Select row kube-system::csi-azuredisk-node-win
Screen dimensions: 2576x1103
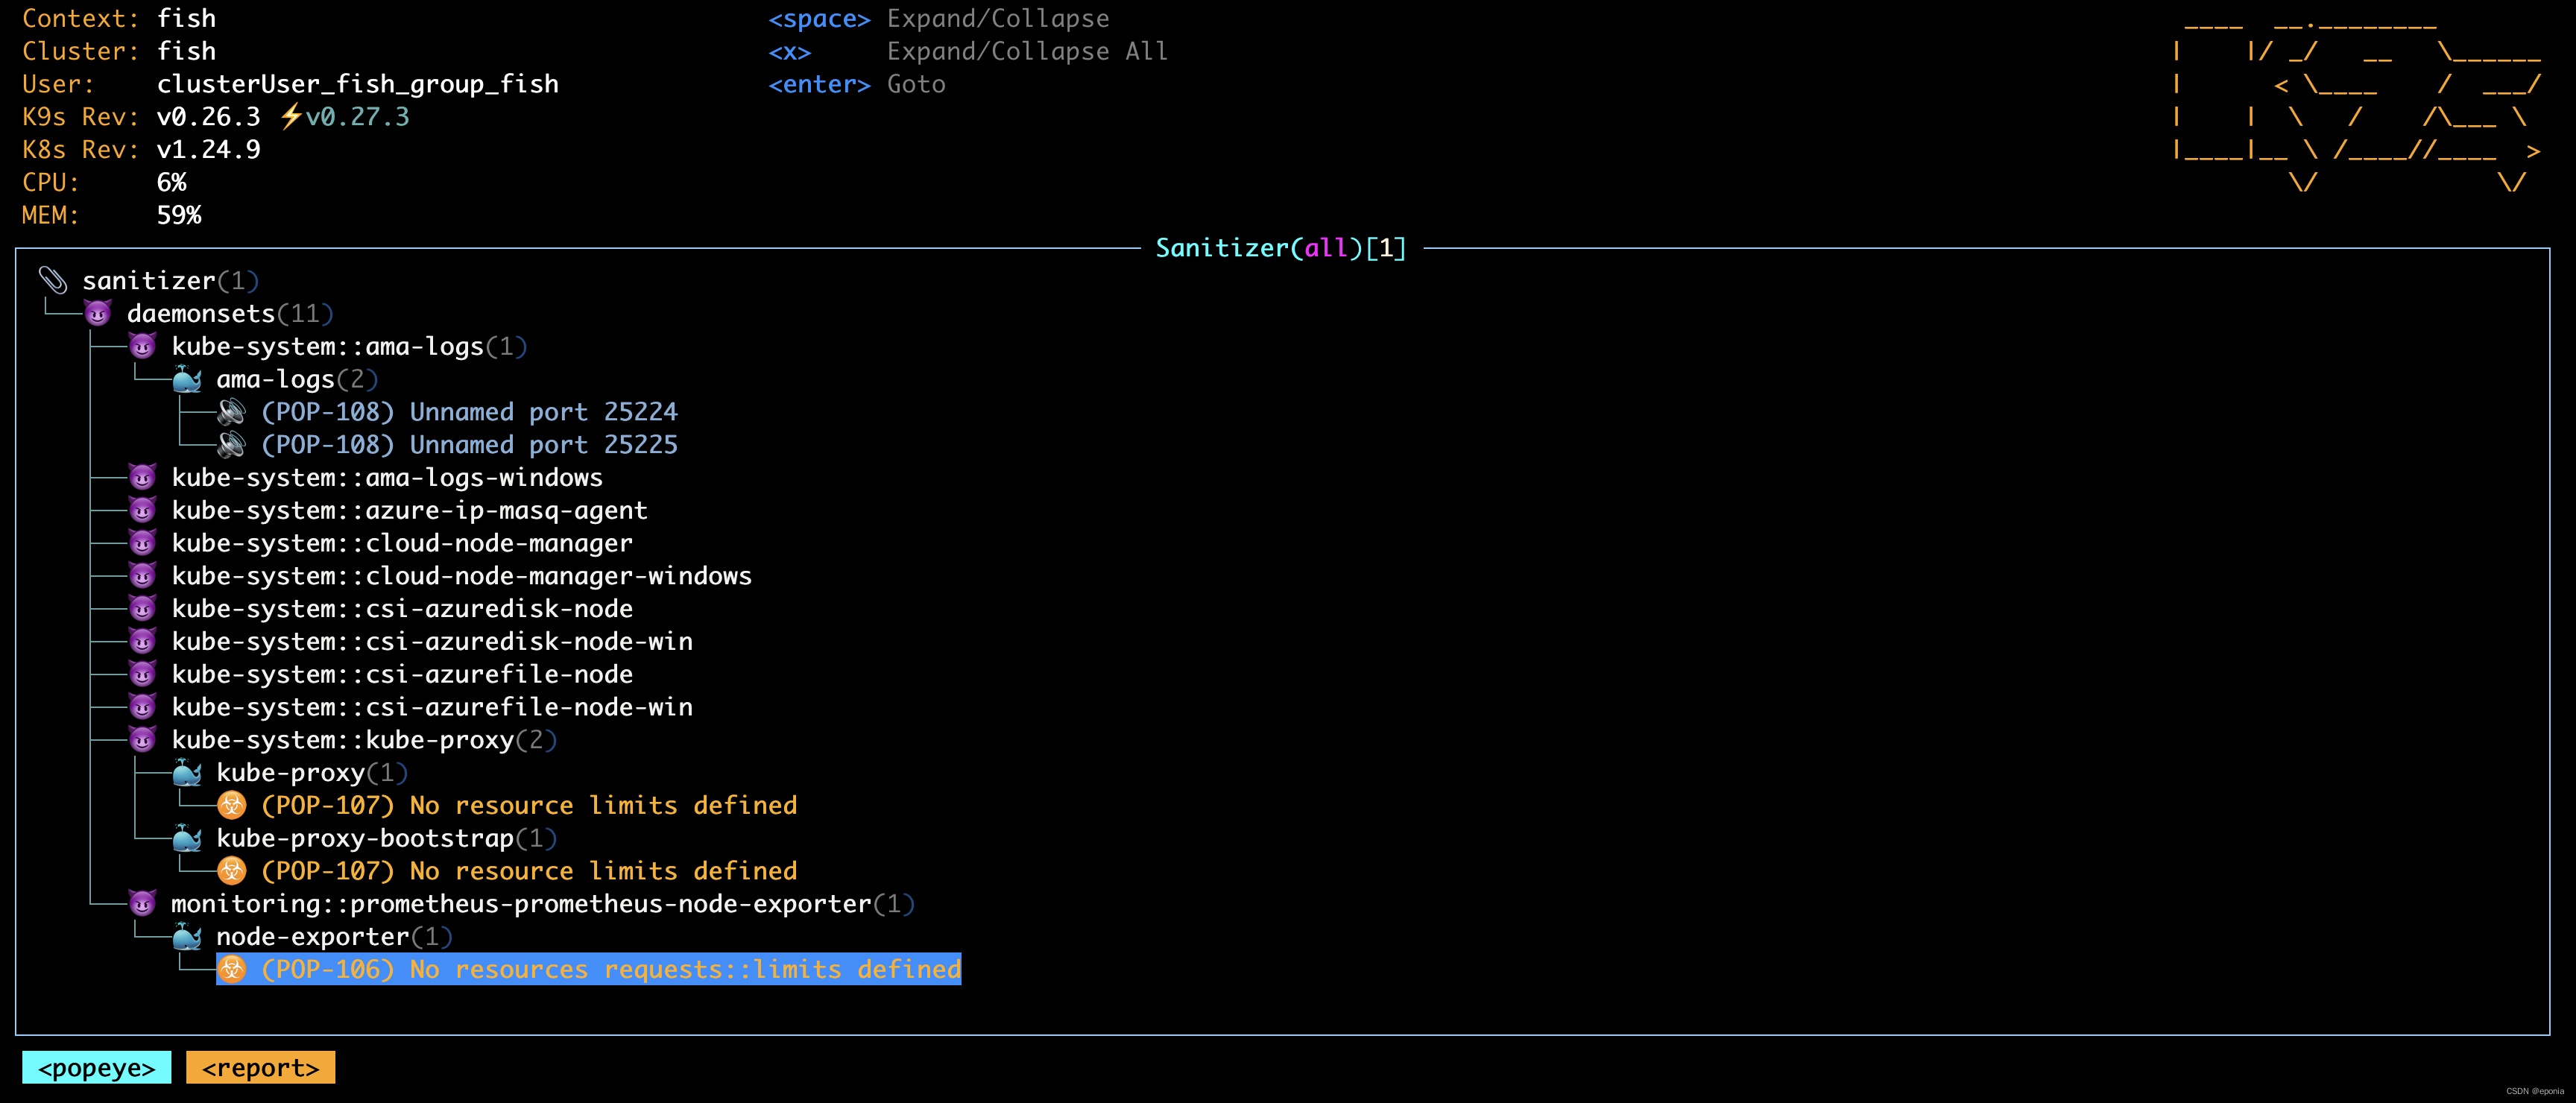432,642
